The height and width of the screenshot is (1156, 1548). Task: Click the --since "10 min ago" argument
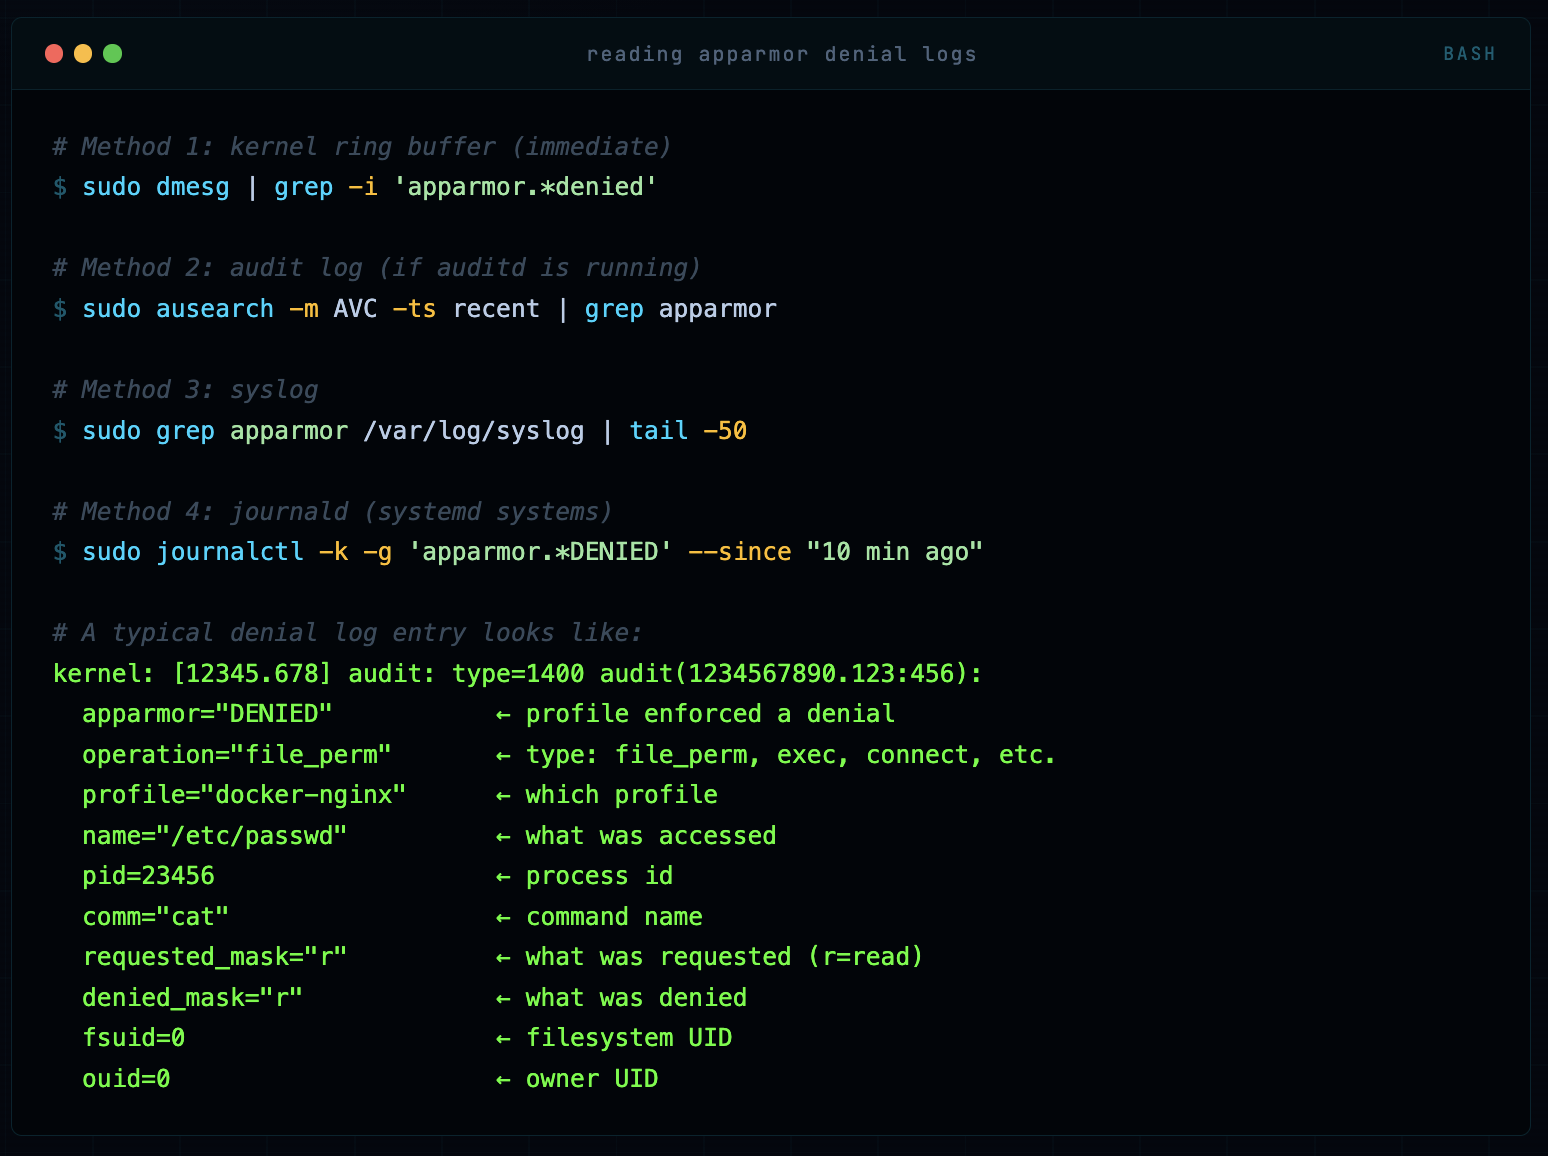click(x=835, y=551)
